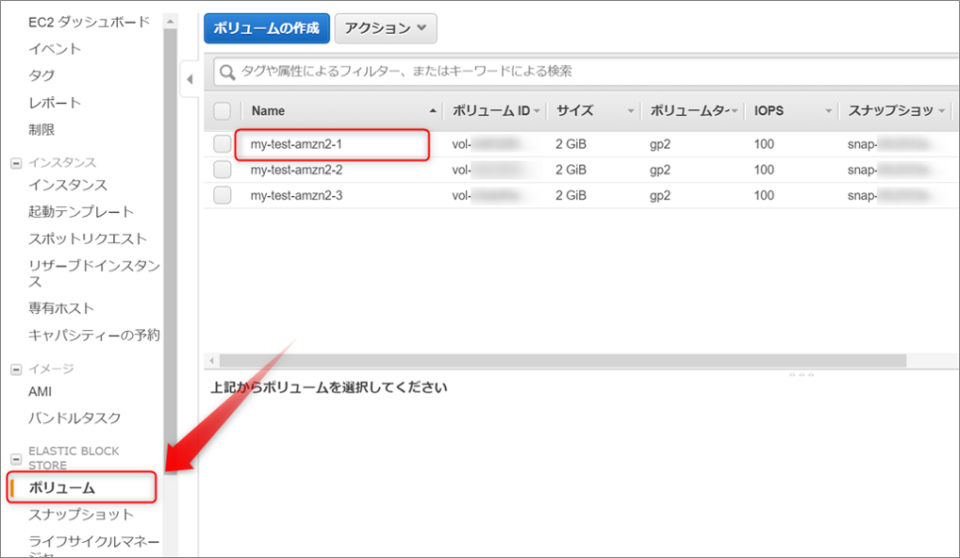Screen dimensions: 960x558
Task: Click the my-test-amzn2-1 name cell
Action: pyautogui.click(x=296, y=145)
